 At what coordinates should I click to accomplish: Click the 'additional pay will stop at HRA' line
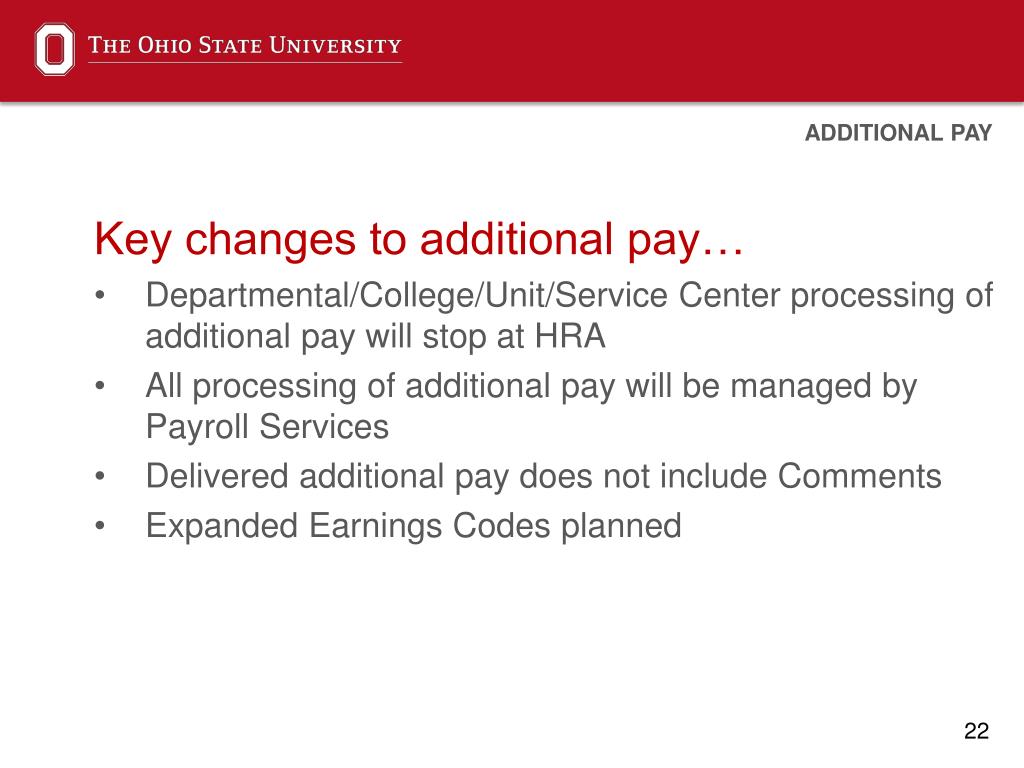click(x=376, y=337)
